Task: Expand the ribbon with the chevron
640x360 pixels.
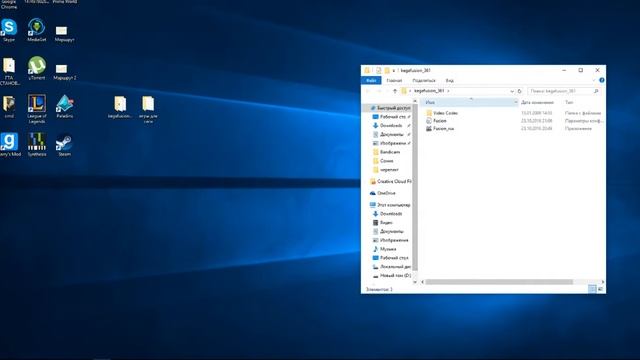Action: tap(594, 80)
